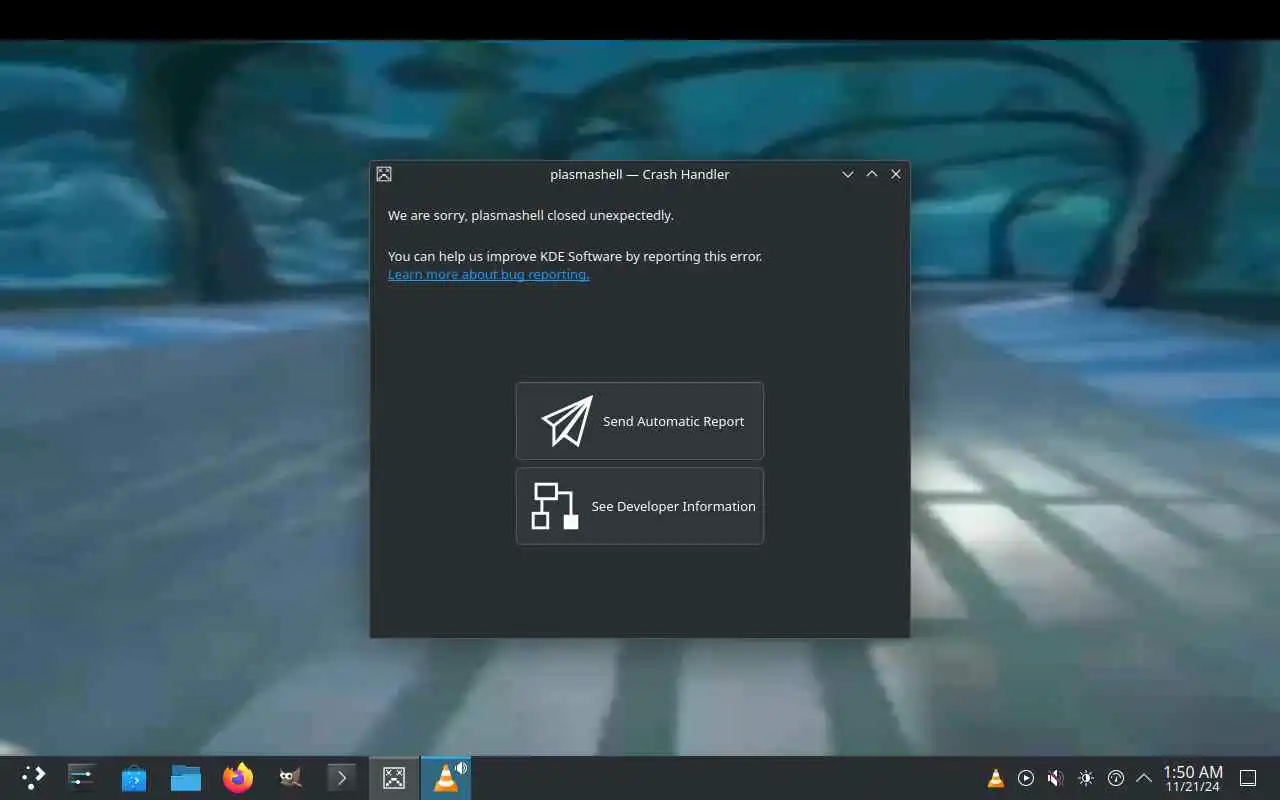Open GIMP from the taskbar
The image size is (1280, 800).
tap(290, 777)
